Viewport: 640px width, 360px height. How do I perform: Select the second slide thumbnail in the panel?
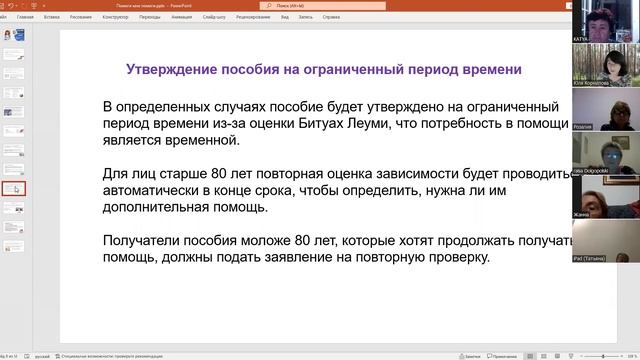point(14,54)
